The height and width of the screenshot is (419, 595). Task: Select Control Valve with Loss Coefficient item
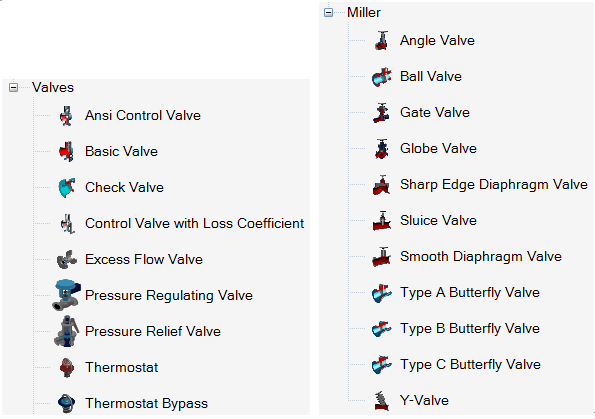[194, 224]
